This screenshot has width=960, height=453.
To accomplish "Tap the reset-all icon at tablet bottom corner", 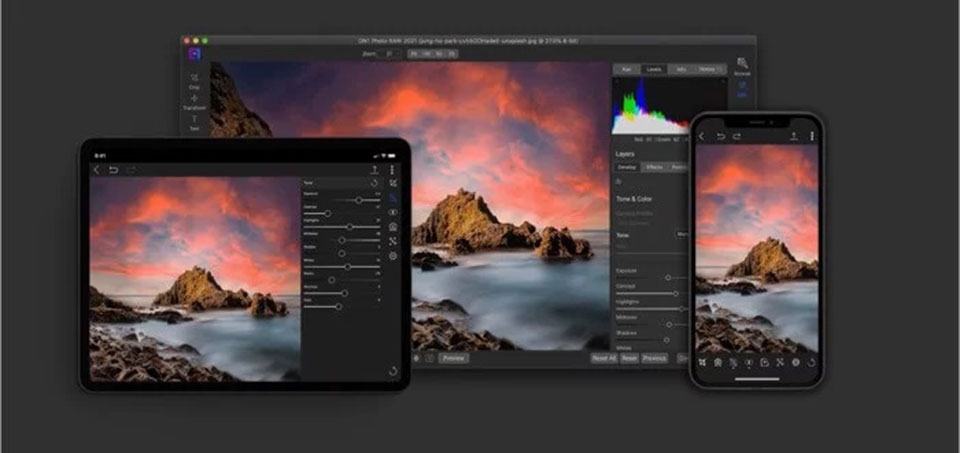I will pyautogui.click(x=393, y=371).
